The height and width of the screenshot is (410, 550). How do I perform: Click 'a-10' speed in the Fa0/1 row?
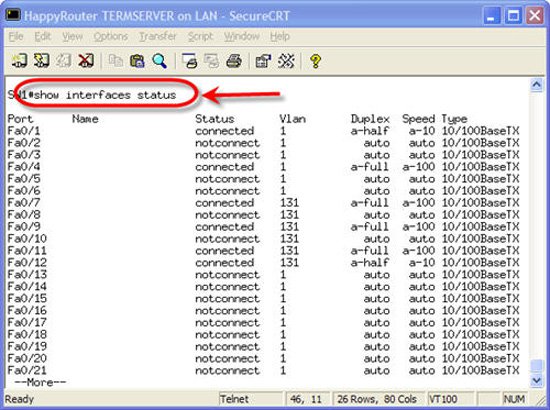pos(421,131)
